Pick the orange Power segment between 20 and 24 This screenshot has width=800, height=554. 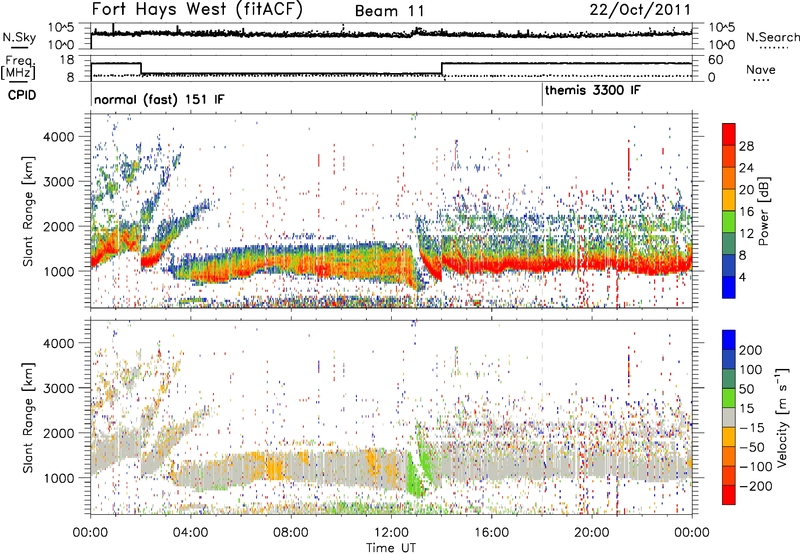(x=729, y=179)
